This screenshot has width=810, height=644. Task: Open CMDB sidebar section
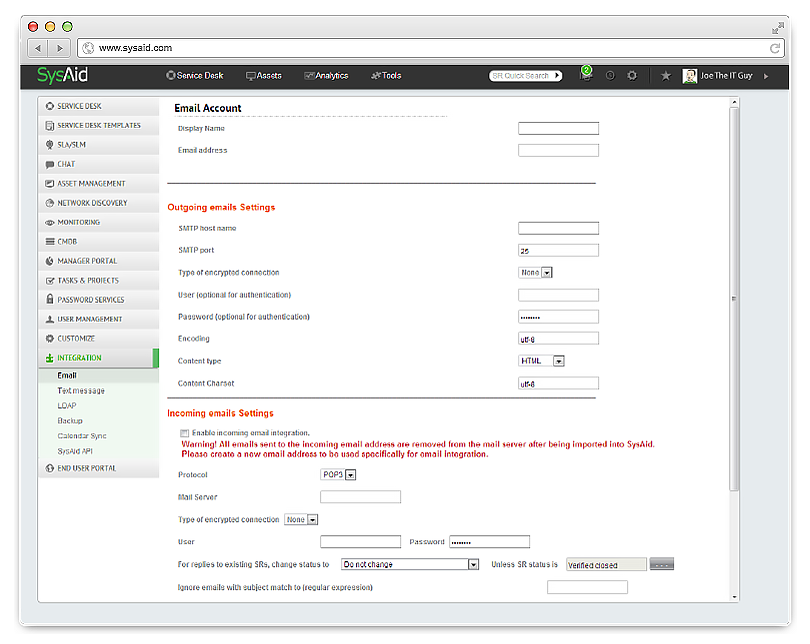pyautogui.click(x=99, y=242)
